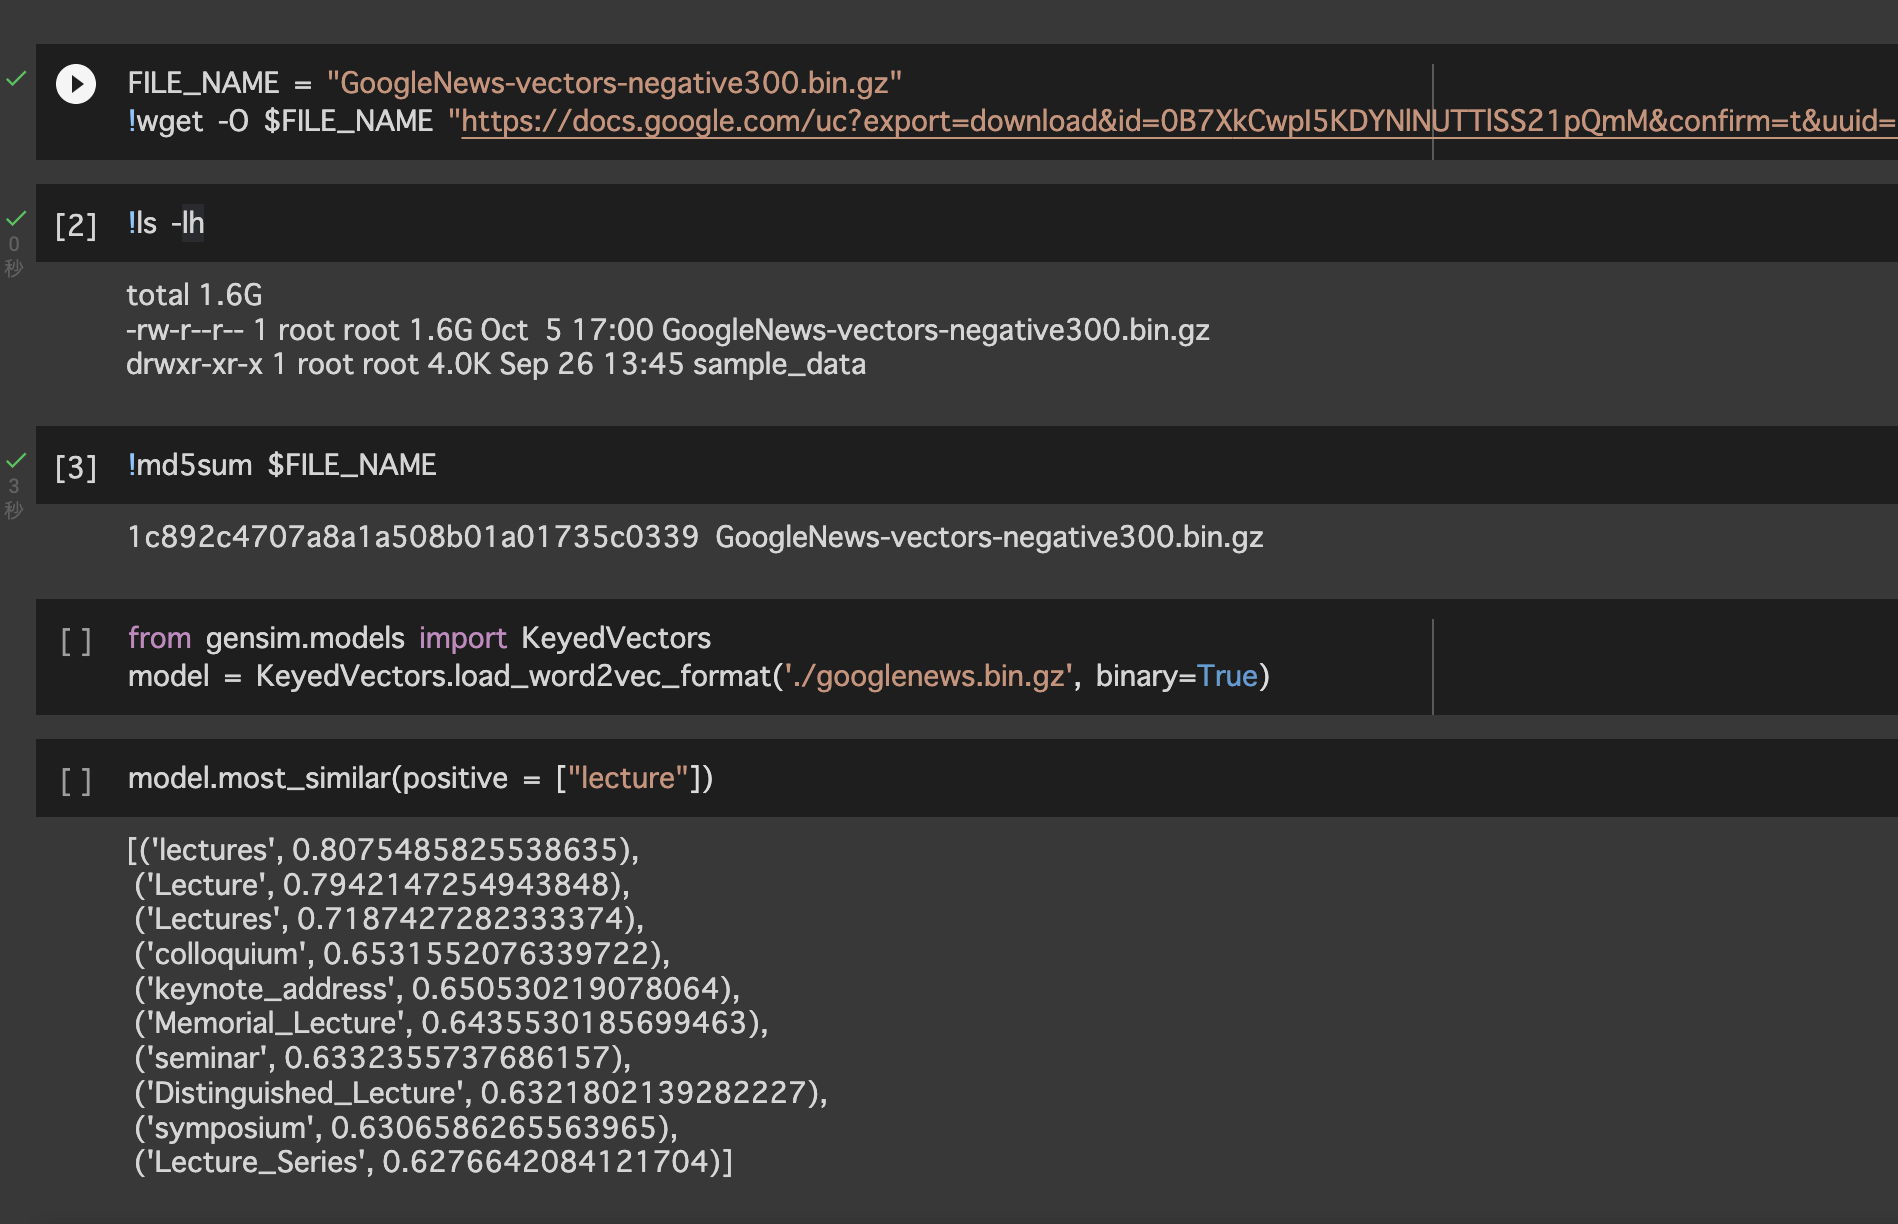
Task: Click the 'from gensim.models import KeyedVectors' line
Action: point(419,638)
